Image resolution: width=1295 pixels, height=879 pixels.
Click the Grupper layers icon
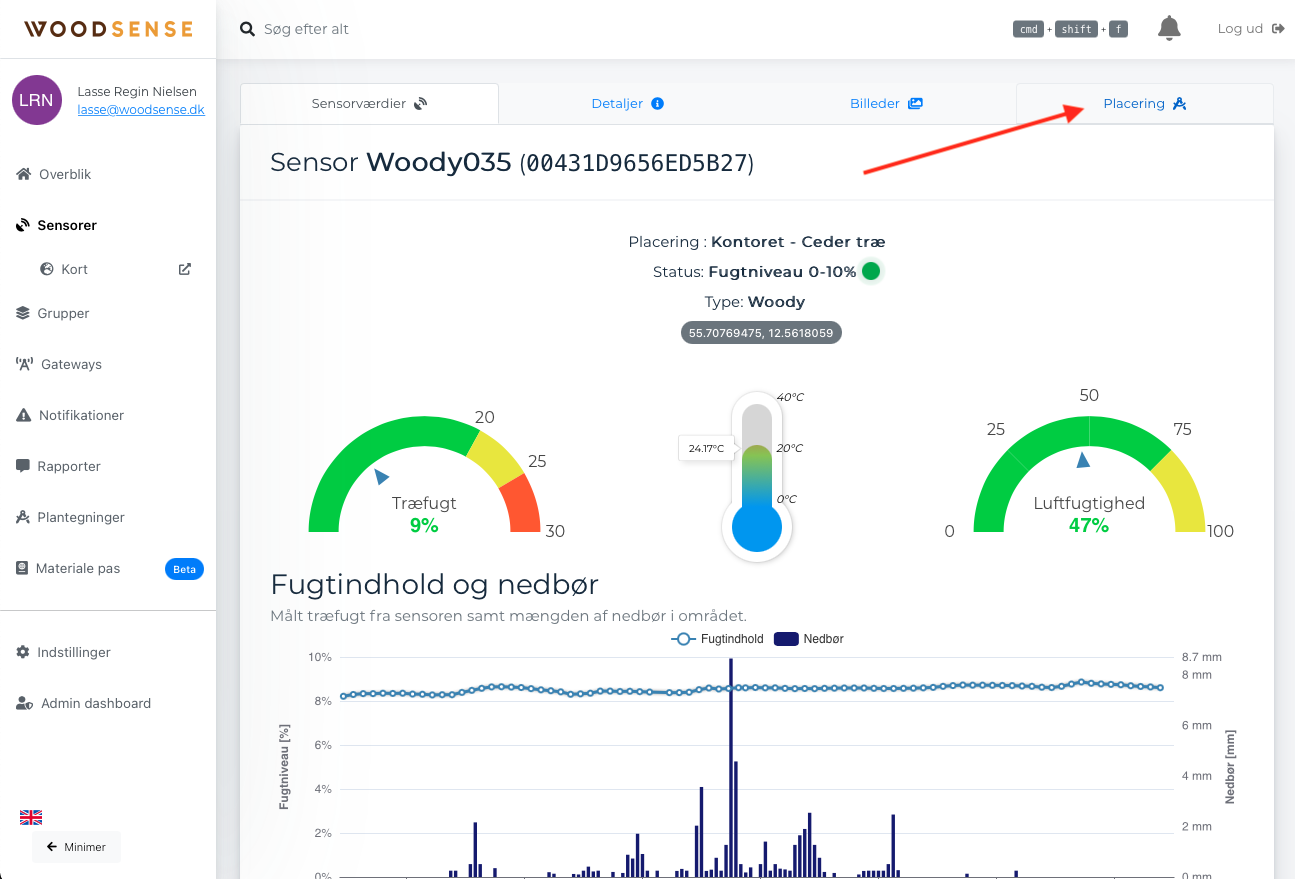coord(24,313)
